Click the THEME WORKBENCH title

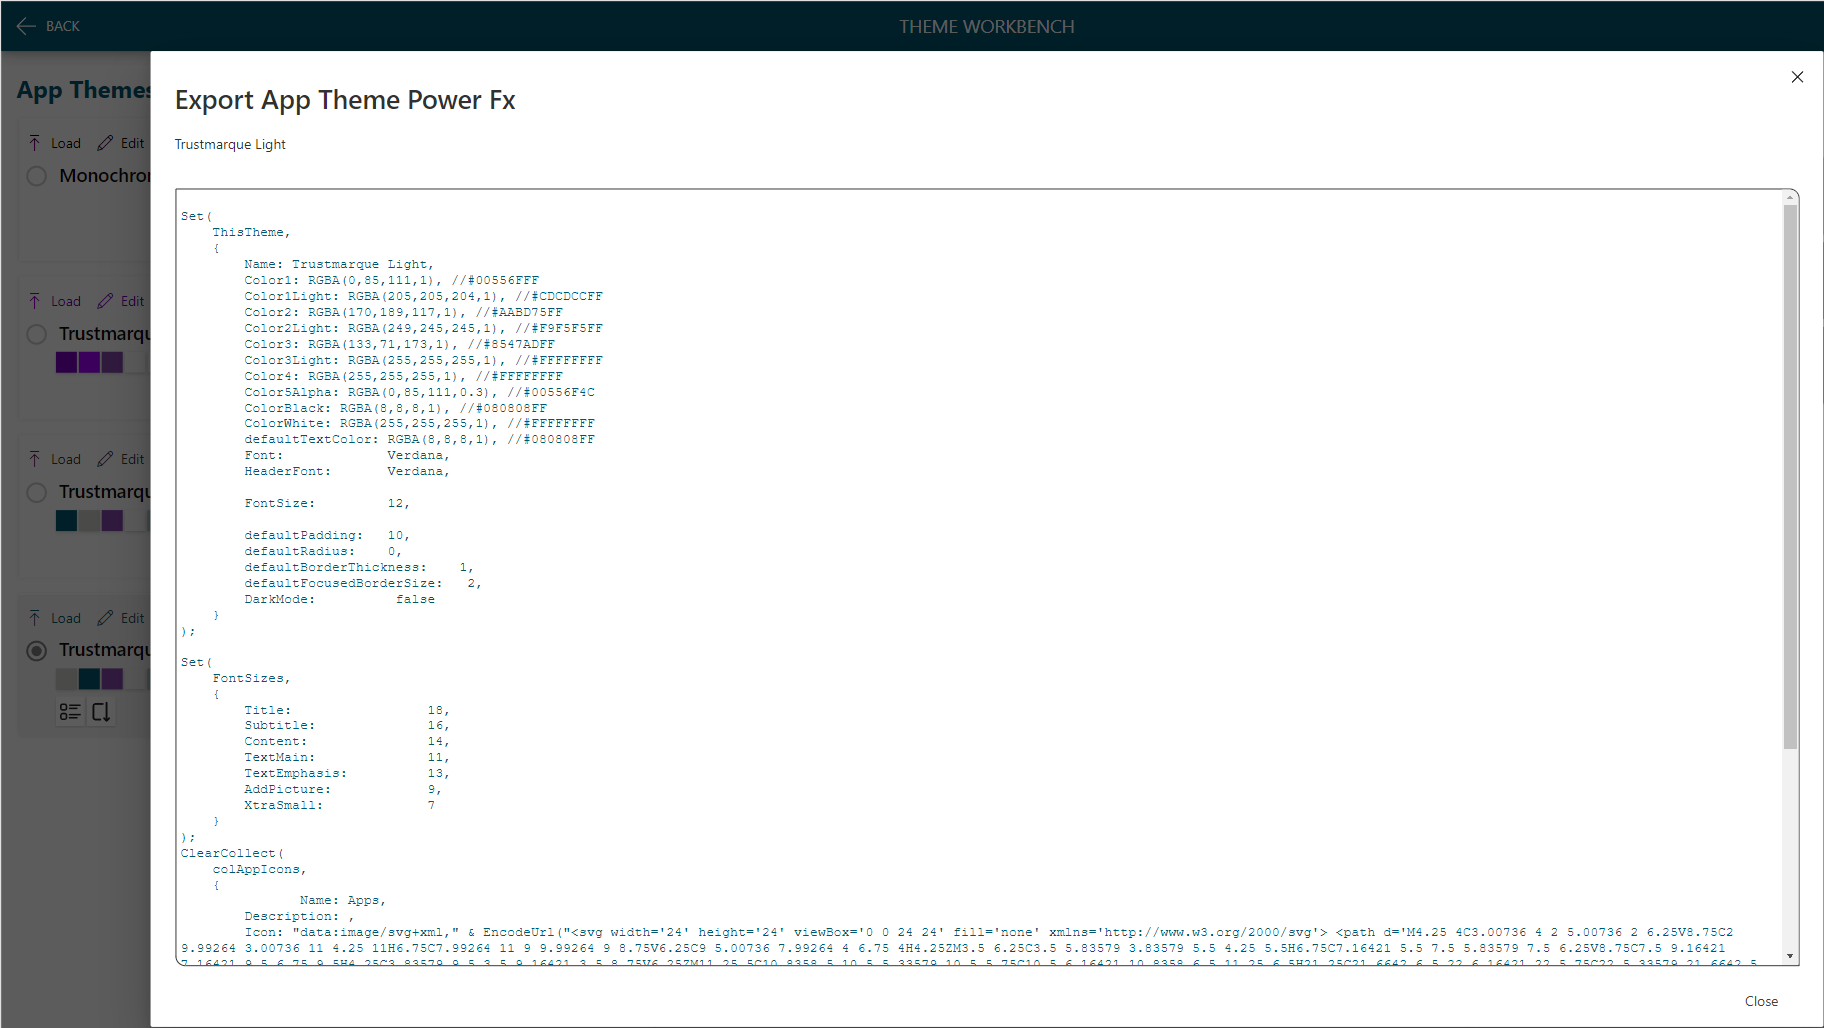coord(986,27)
